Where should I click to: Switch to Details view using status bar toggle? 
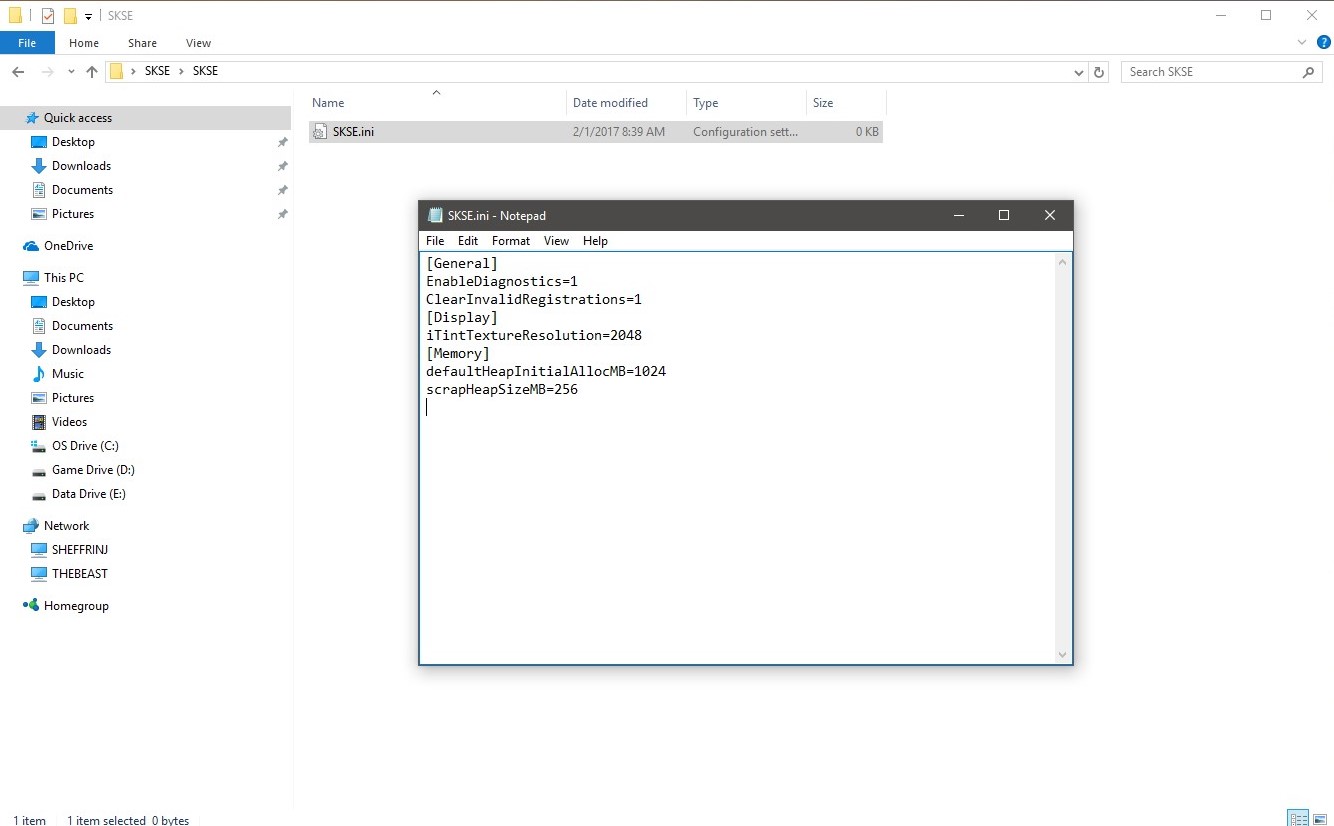[1298, 818]
